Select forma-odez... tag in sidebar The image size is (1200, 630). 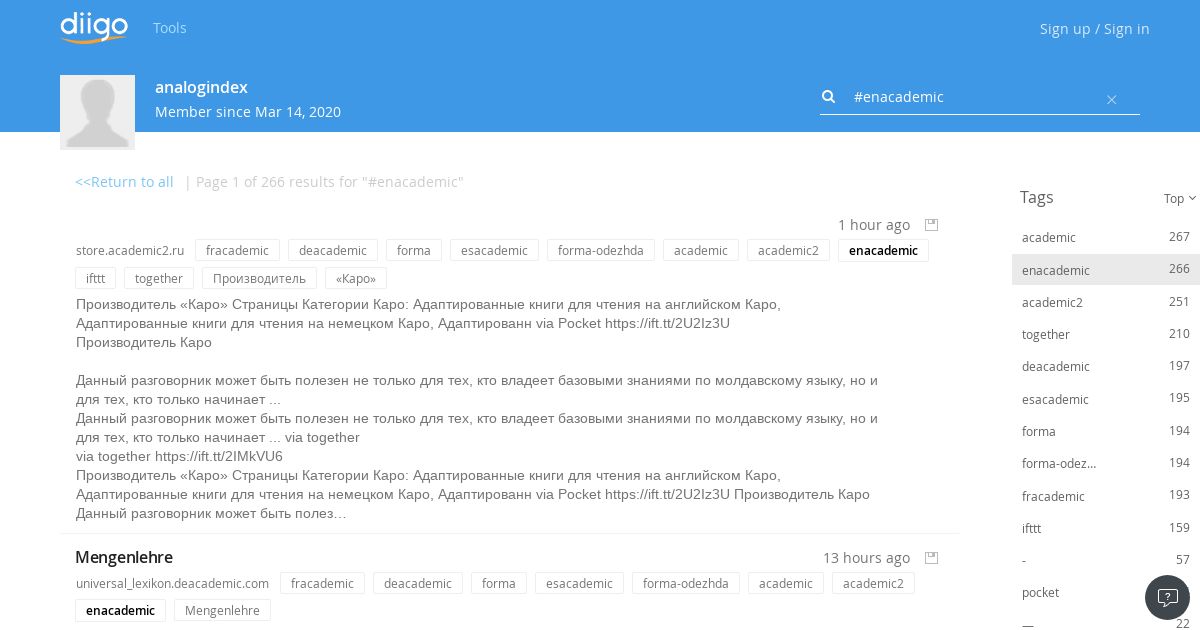click(1105, 463)
